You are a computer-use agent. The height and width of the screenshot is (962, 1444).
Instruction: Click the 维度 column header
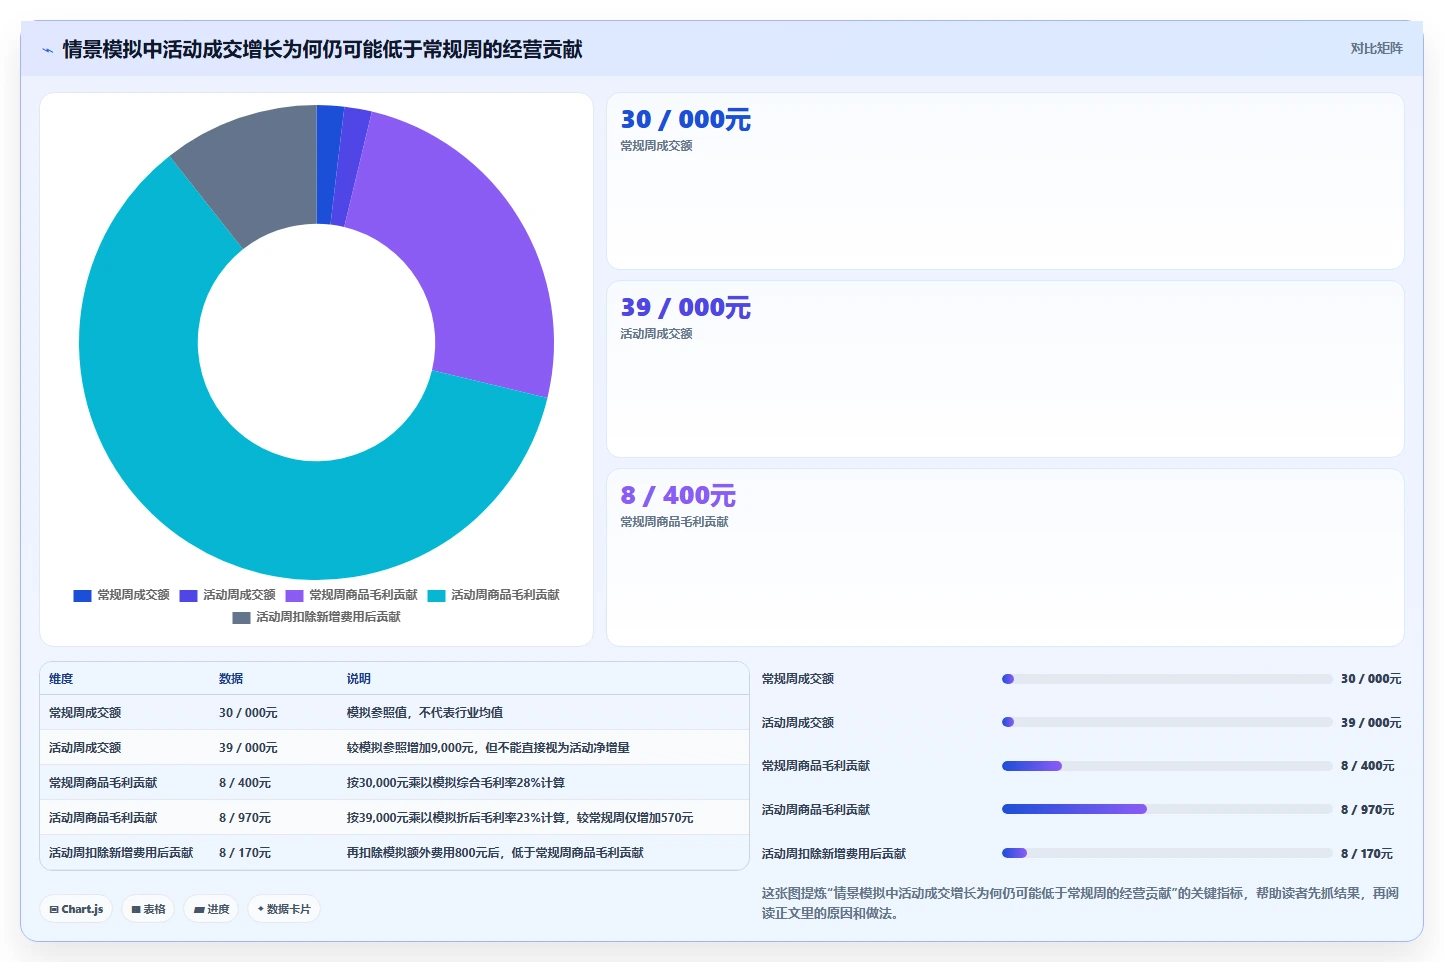click(x=61, y=679)
